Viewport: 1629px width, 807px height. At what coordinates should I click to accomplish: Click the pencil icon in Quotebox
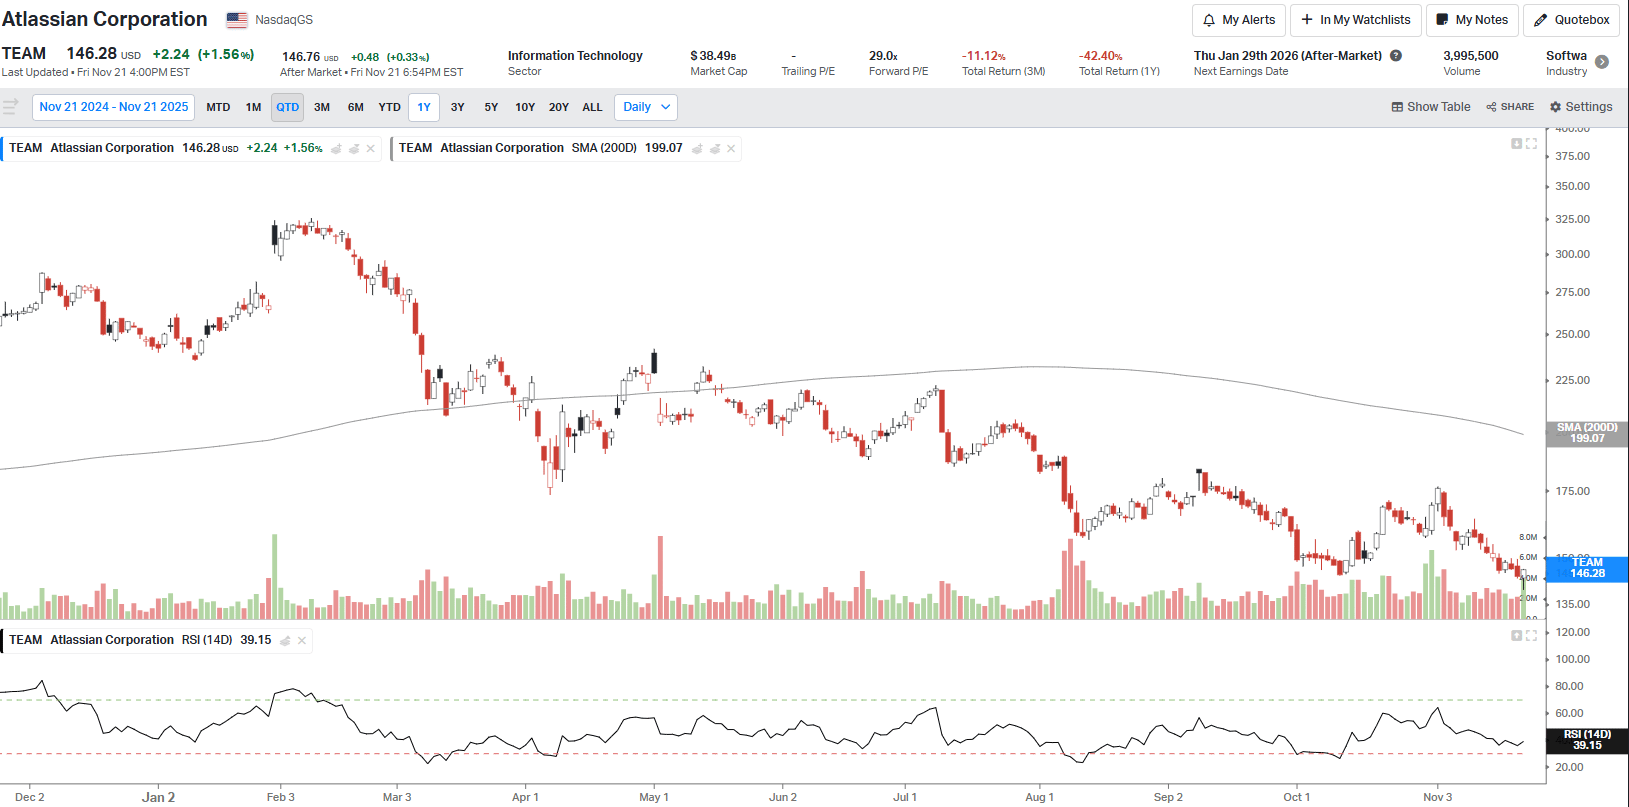click(1541, 20)
